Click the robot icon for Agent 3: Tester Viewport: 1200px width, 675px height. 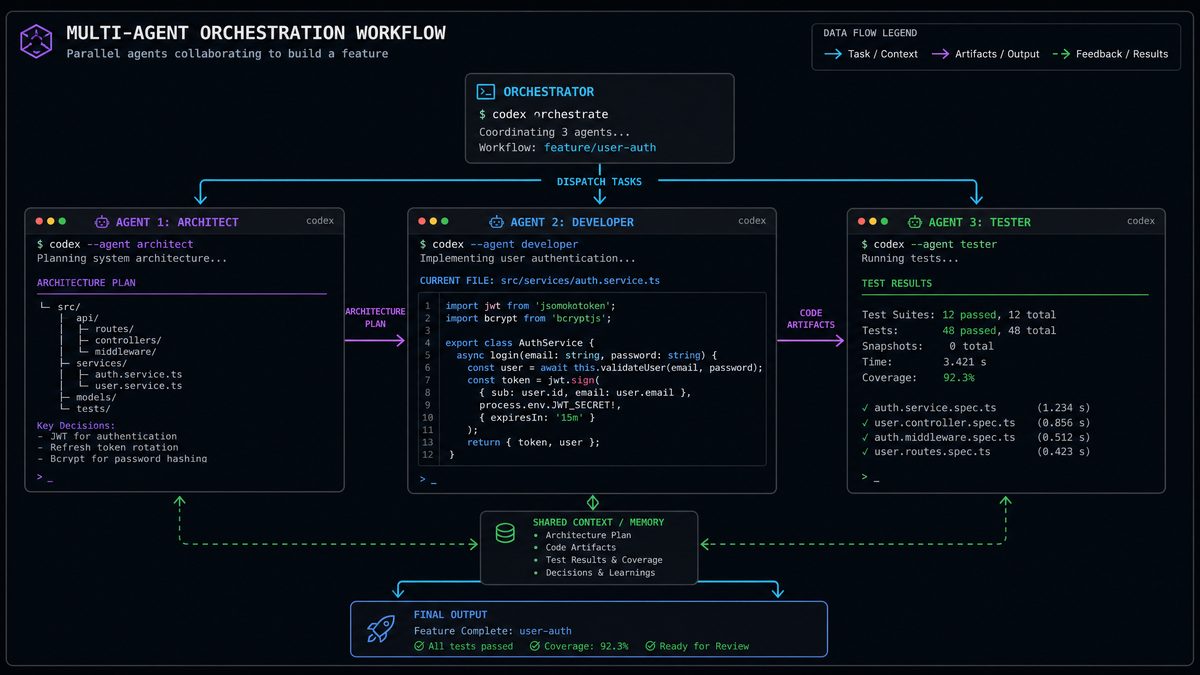coord(915,222)
